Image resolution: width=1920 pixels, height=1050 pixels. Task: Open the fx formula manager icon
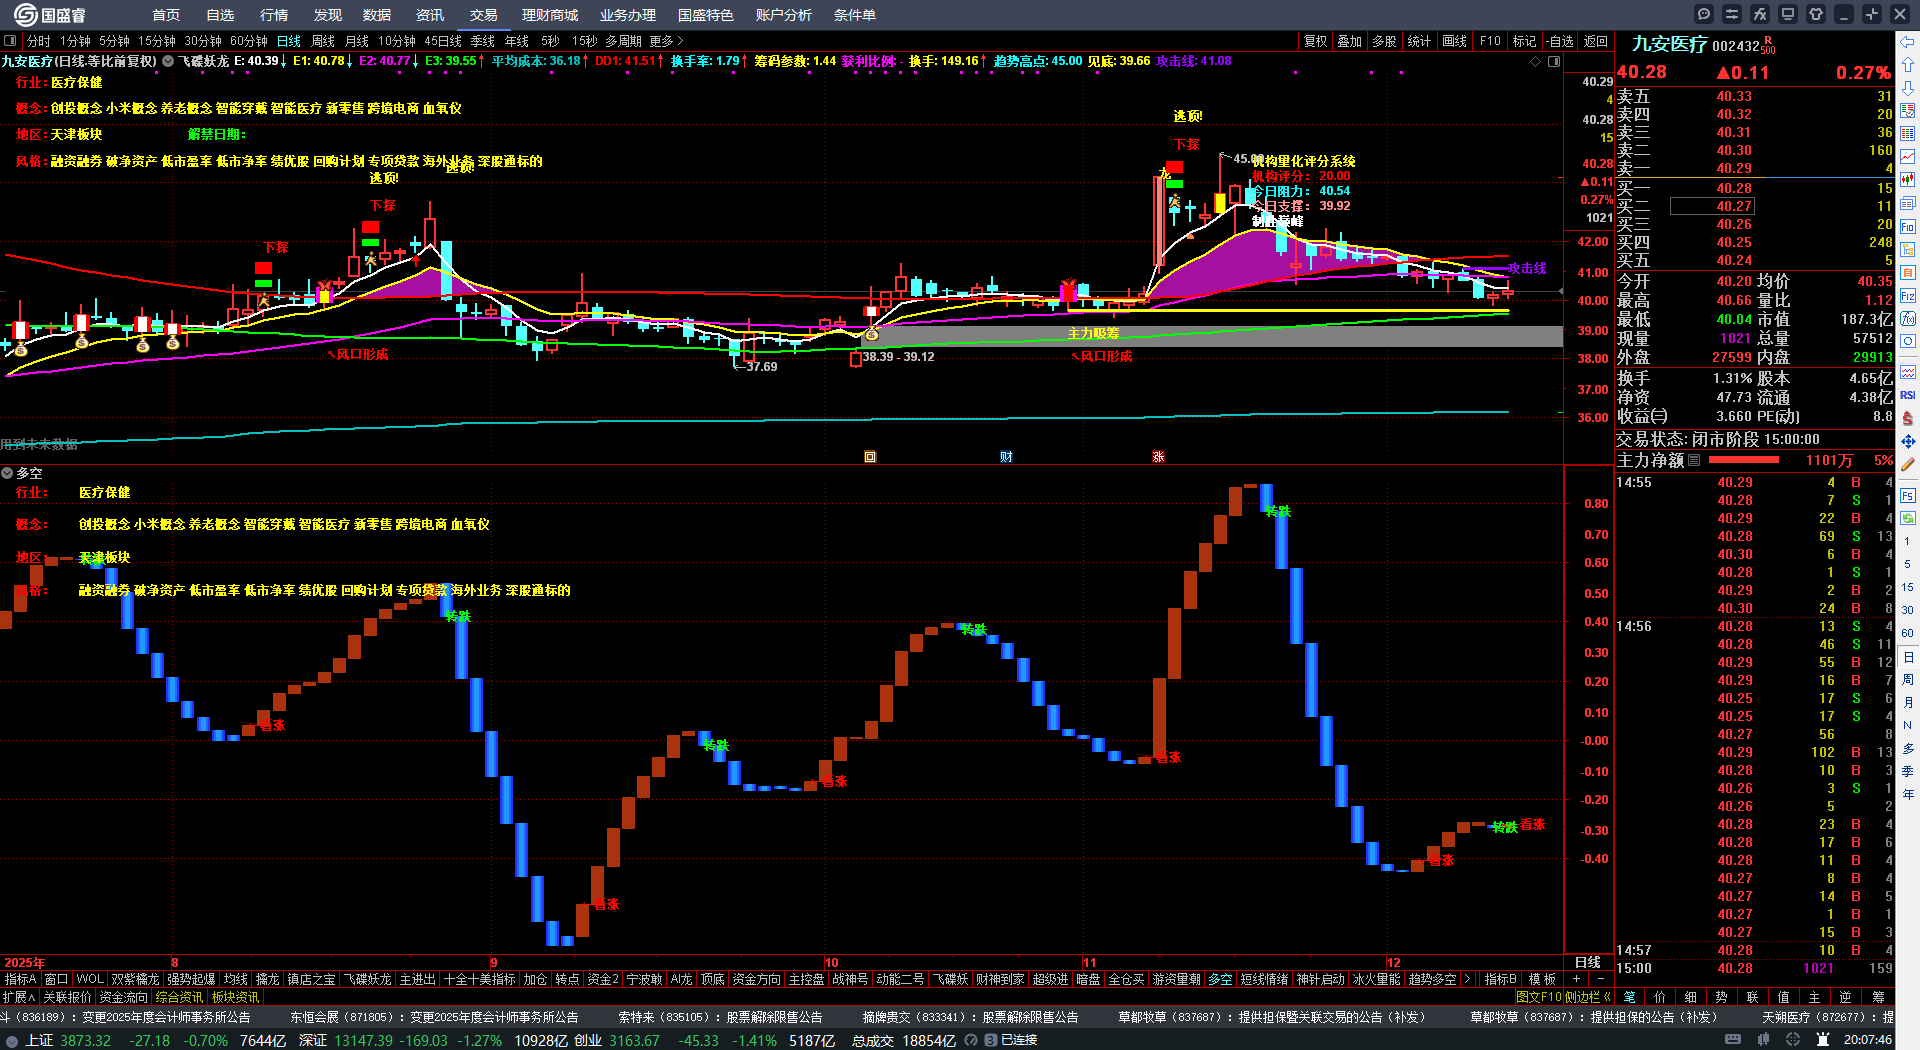click(x=1760, y=14)
